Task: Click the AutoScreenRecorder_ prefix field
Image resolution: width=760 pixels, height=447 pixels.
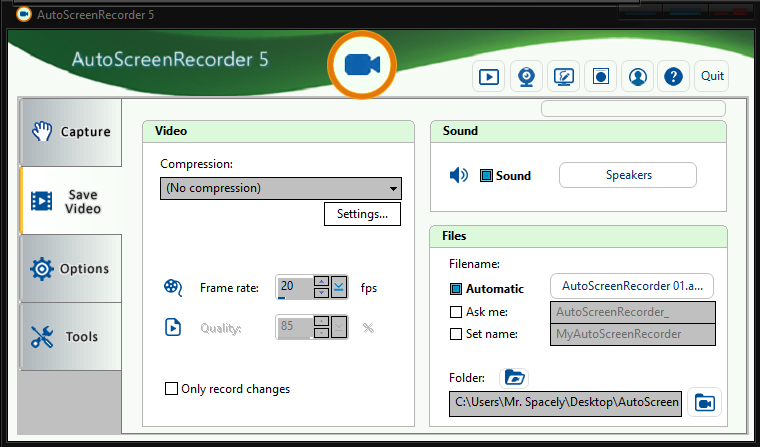Action: 633,312
